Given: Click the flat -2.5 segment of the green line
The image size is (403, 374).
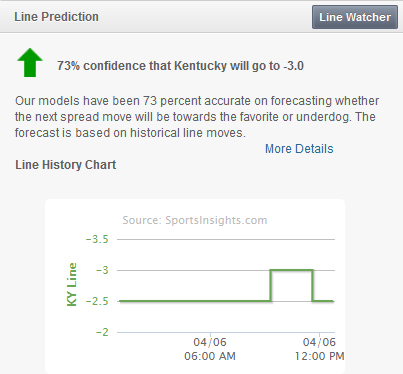Looking at the screenshot, I should [x=195, y=301].
